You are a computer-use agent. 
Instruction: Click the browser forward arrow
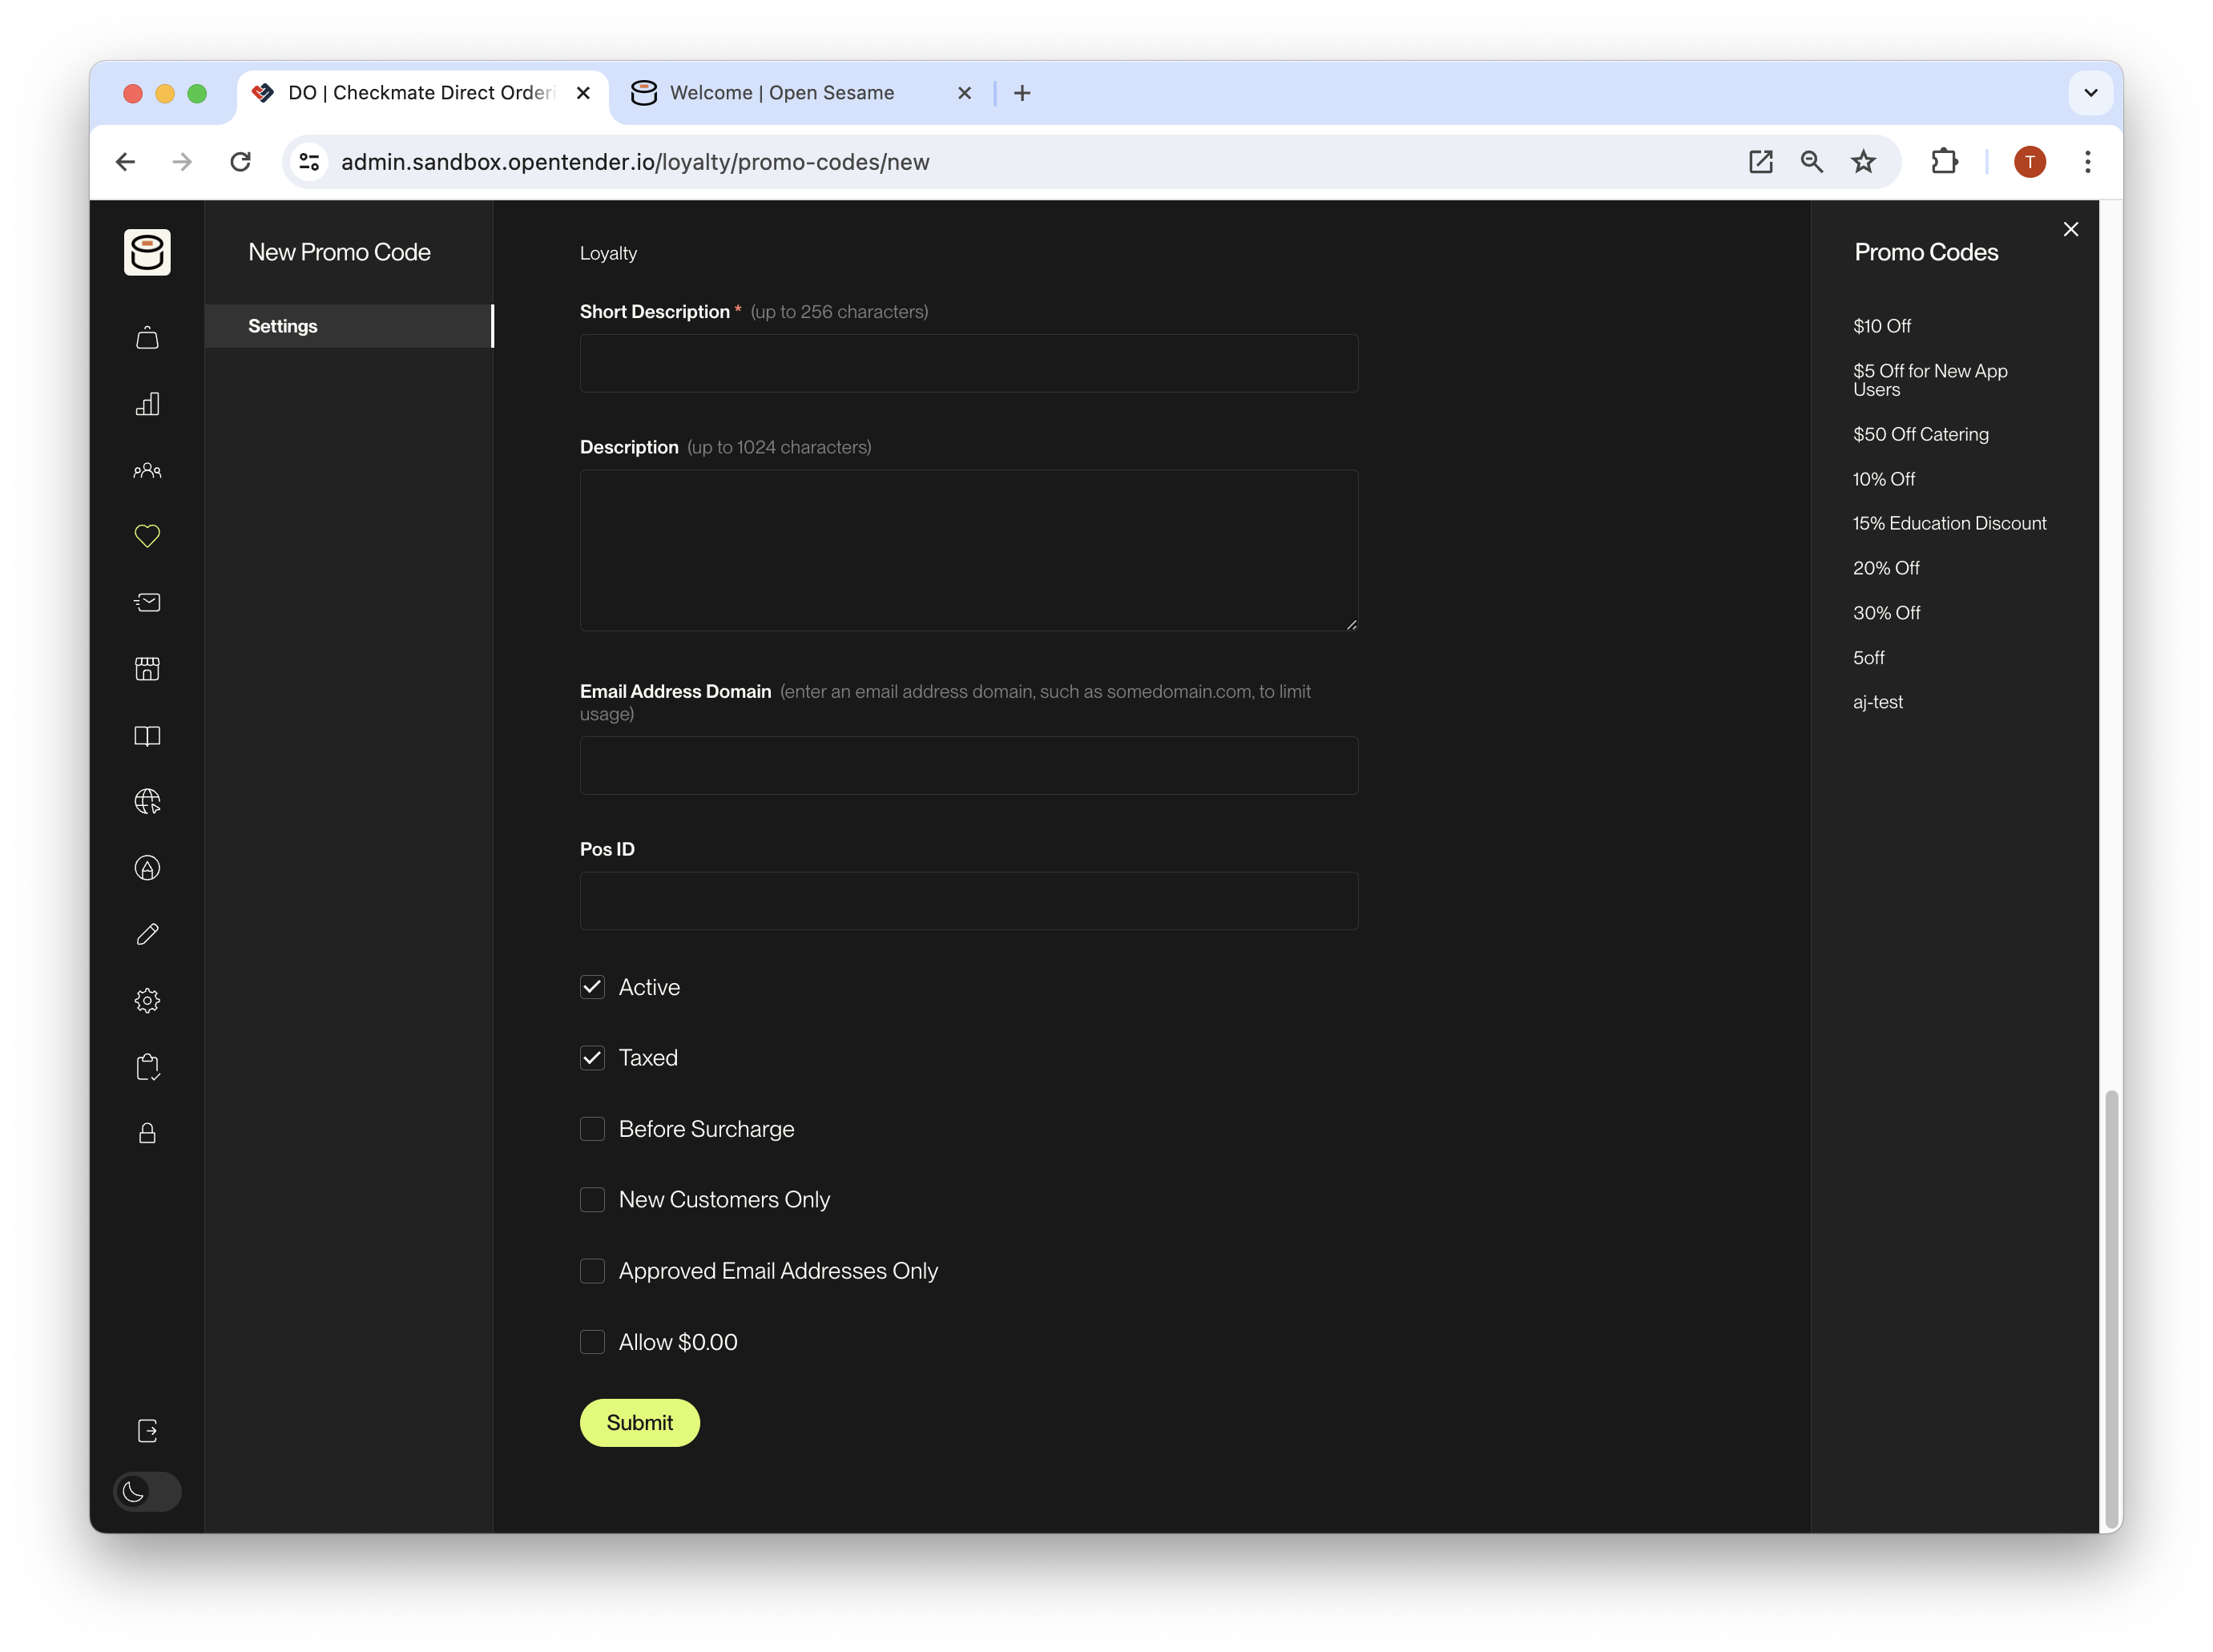click(x=182, y=162)
